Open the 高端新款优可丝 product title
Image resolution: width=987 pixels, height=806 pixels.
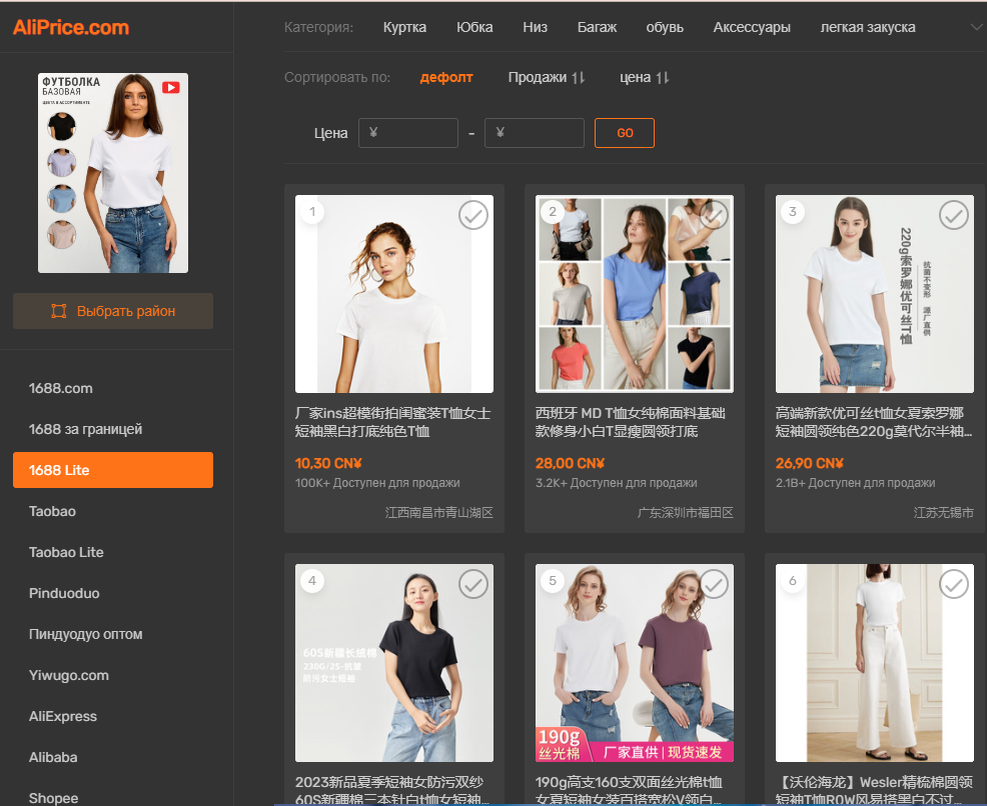tap(874, 422)
